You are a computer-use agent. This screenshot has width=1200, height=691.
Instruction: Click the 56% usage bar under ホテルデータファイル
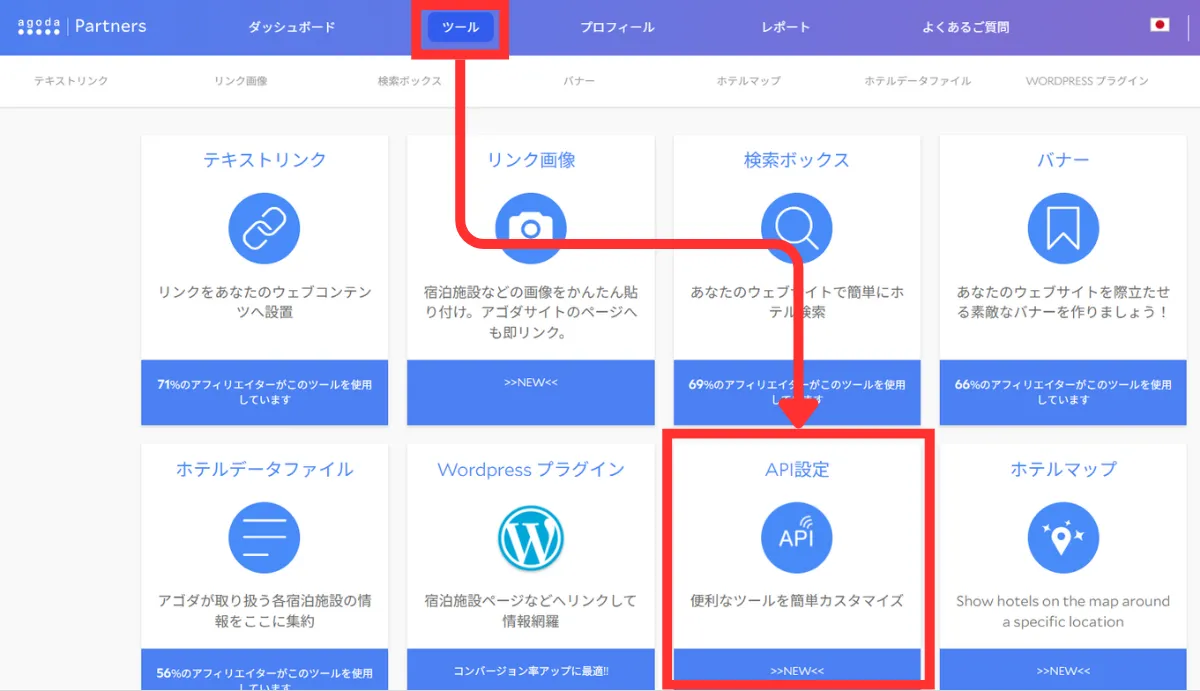point(264,669)
